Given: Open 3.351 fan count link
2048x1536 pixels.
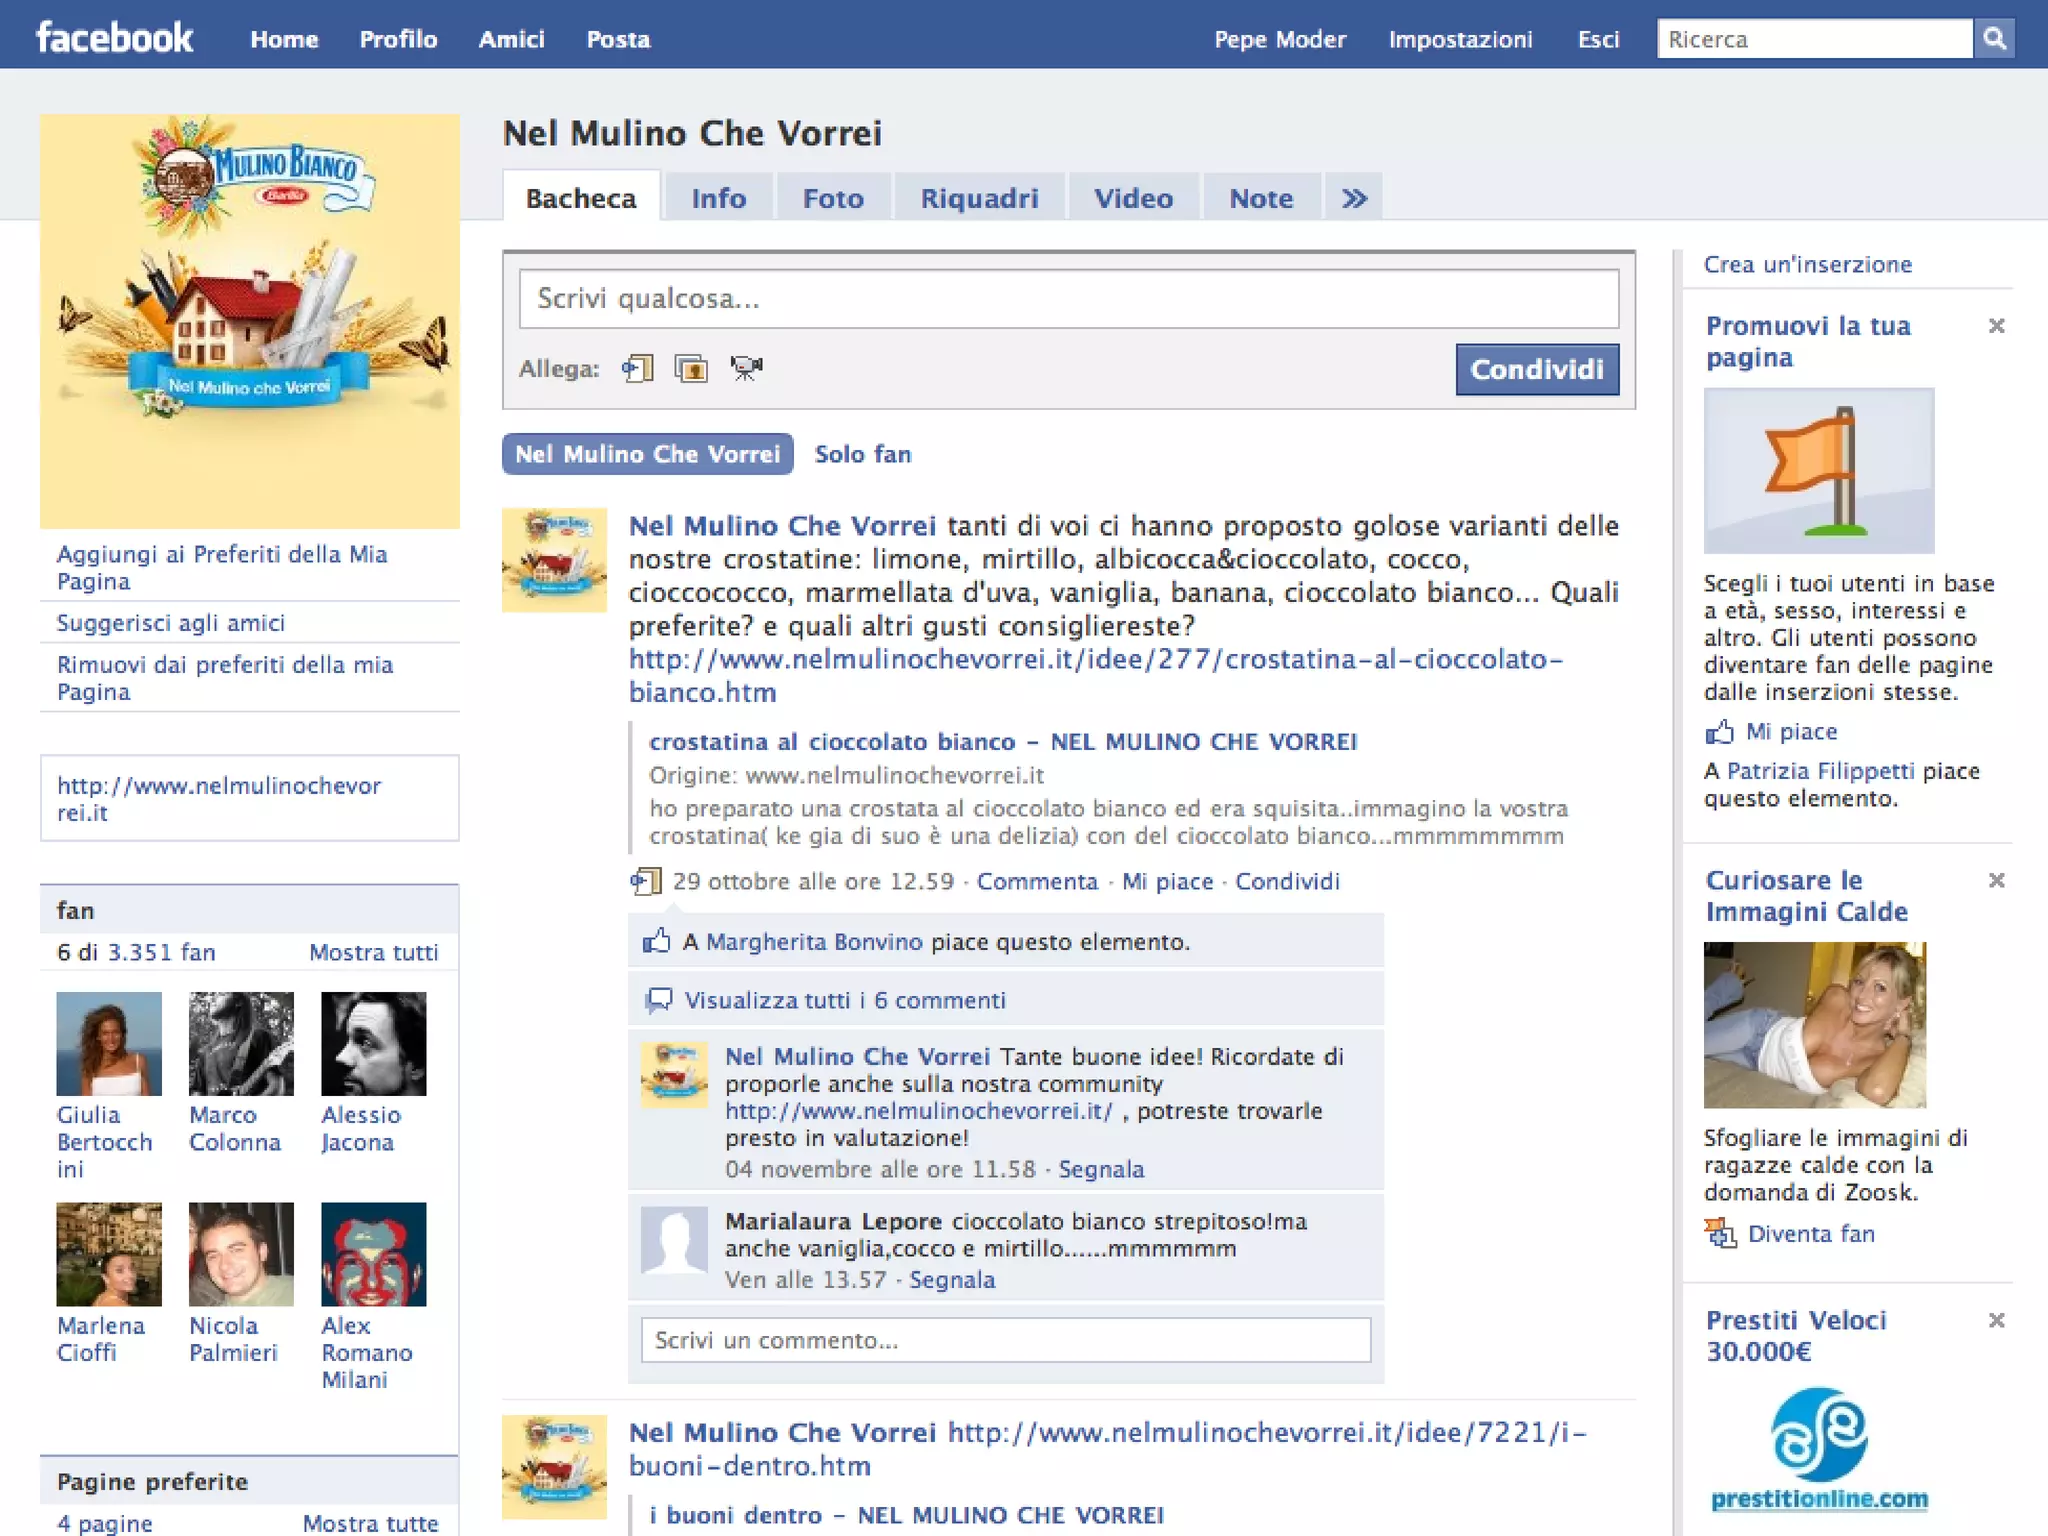Looking at the screenshot, I should pyautogui.click(x=161, y=952).
